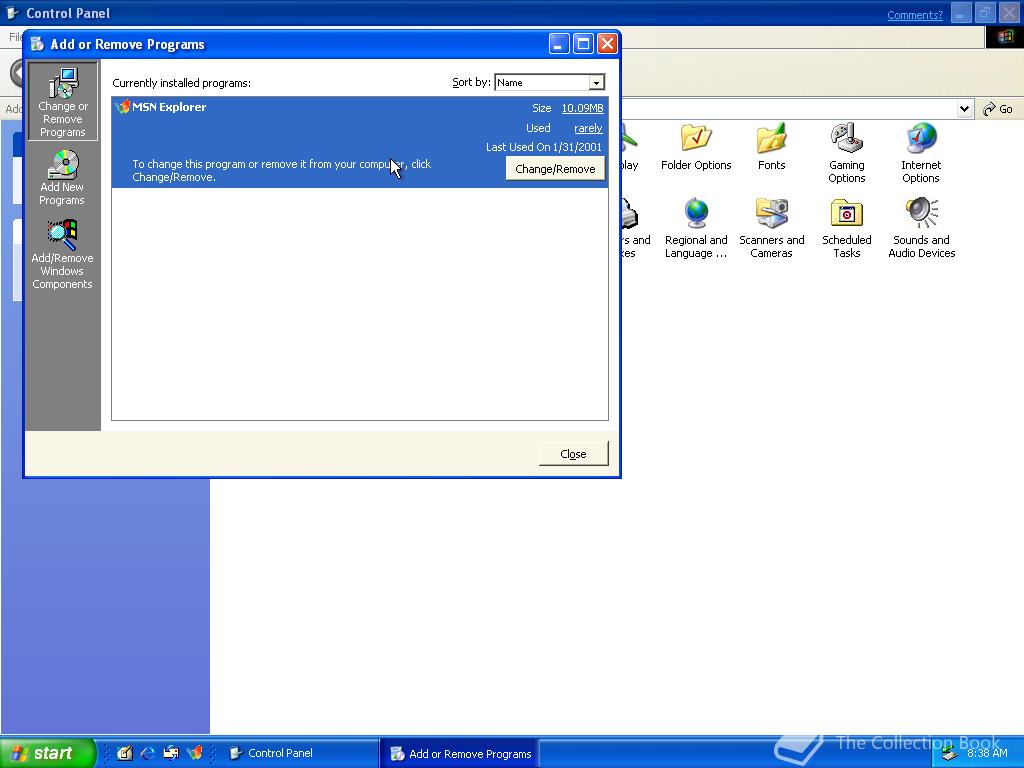Click the 'Currently installed programs:' label
This screenshot has width=1024, height=768.
pos(182,83)
